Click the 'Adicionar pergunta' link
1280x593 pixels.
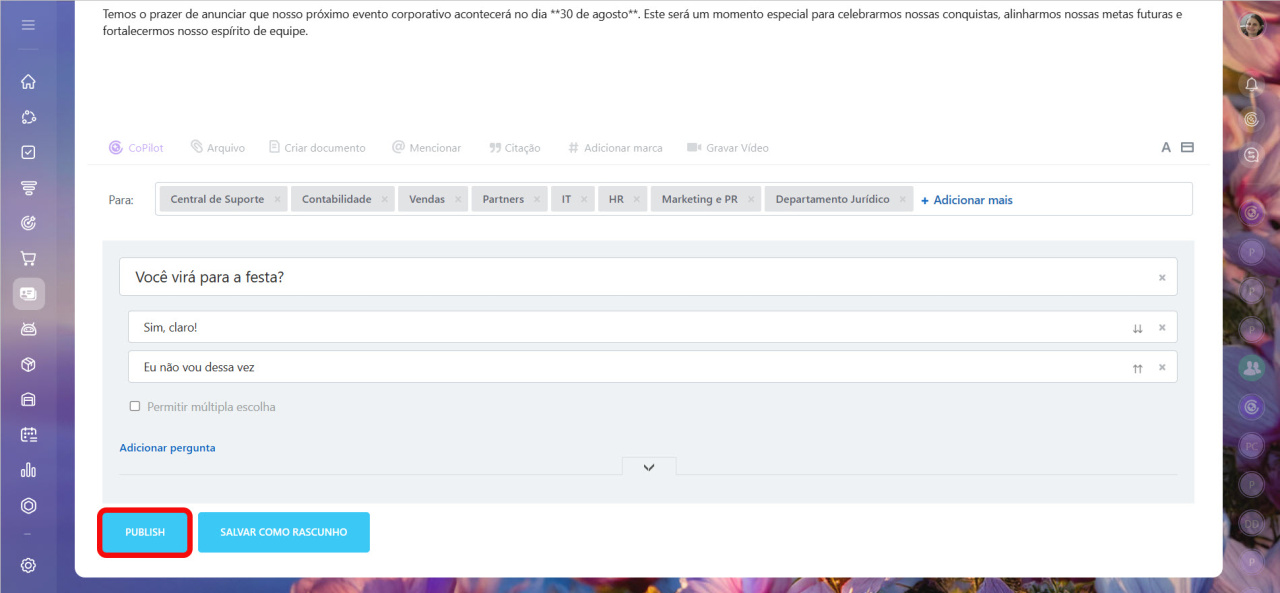(x=167, y=448)
